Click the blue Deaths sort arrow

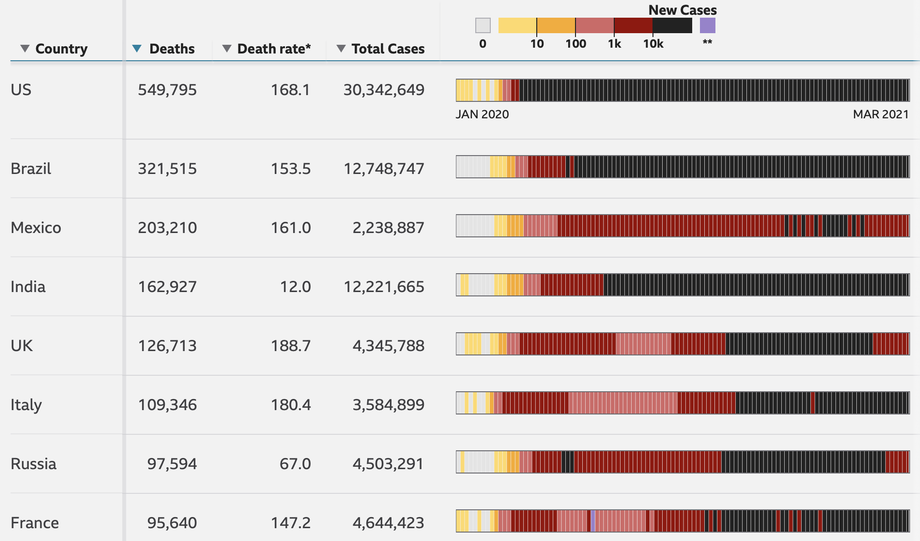point(137,49)
